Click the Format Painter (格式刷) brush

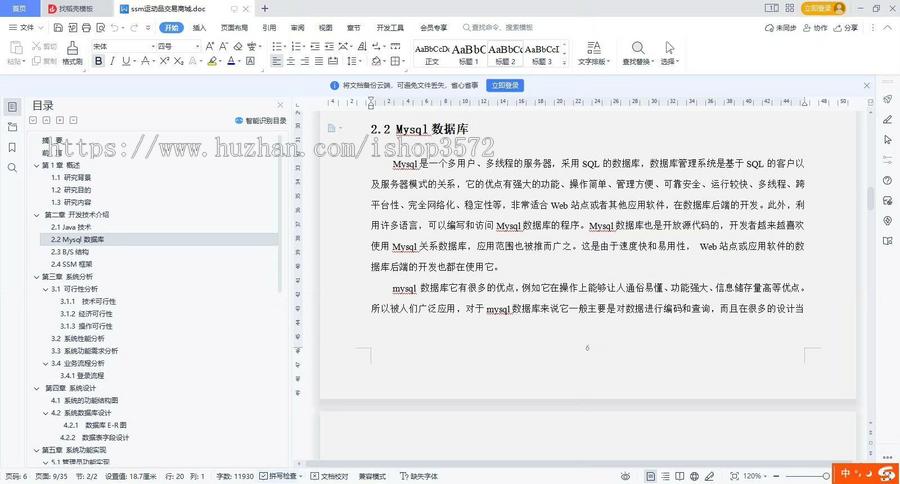click(x=72, y=52)
